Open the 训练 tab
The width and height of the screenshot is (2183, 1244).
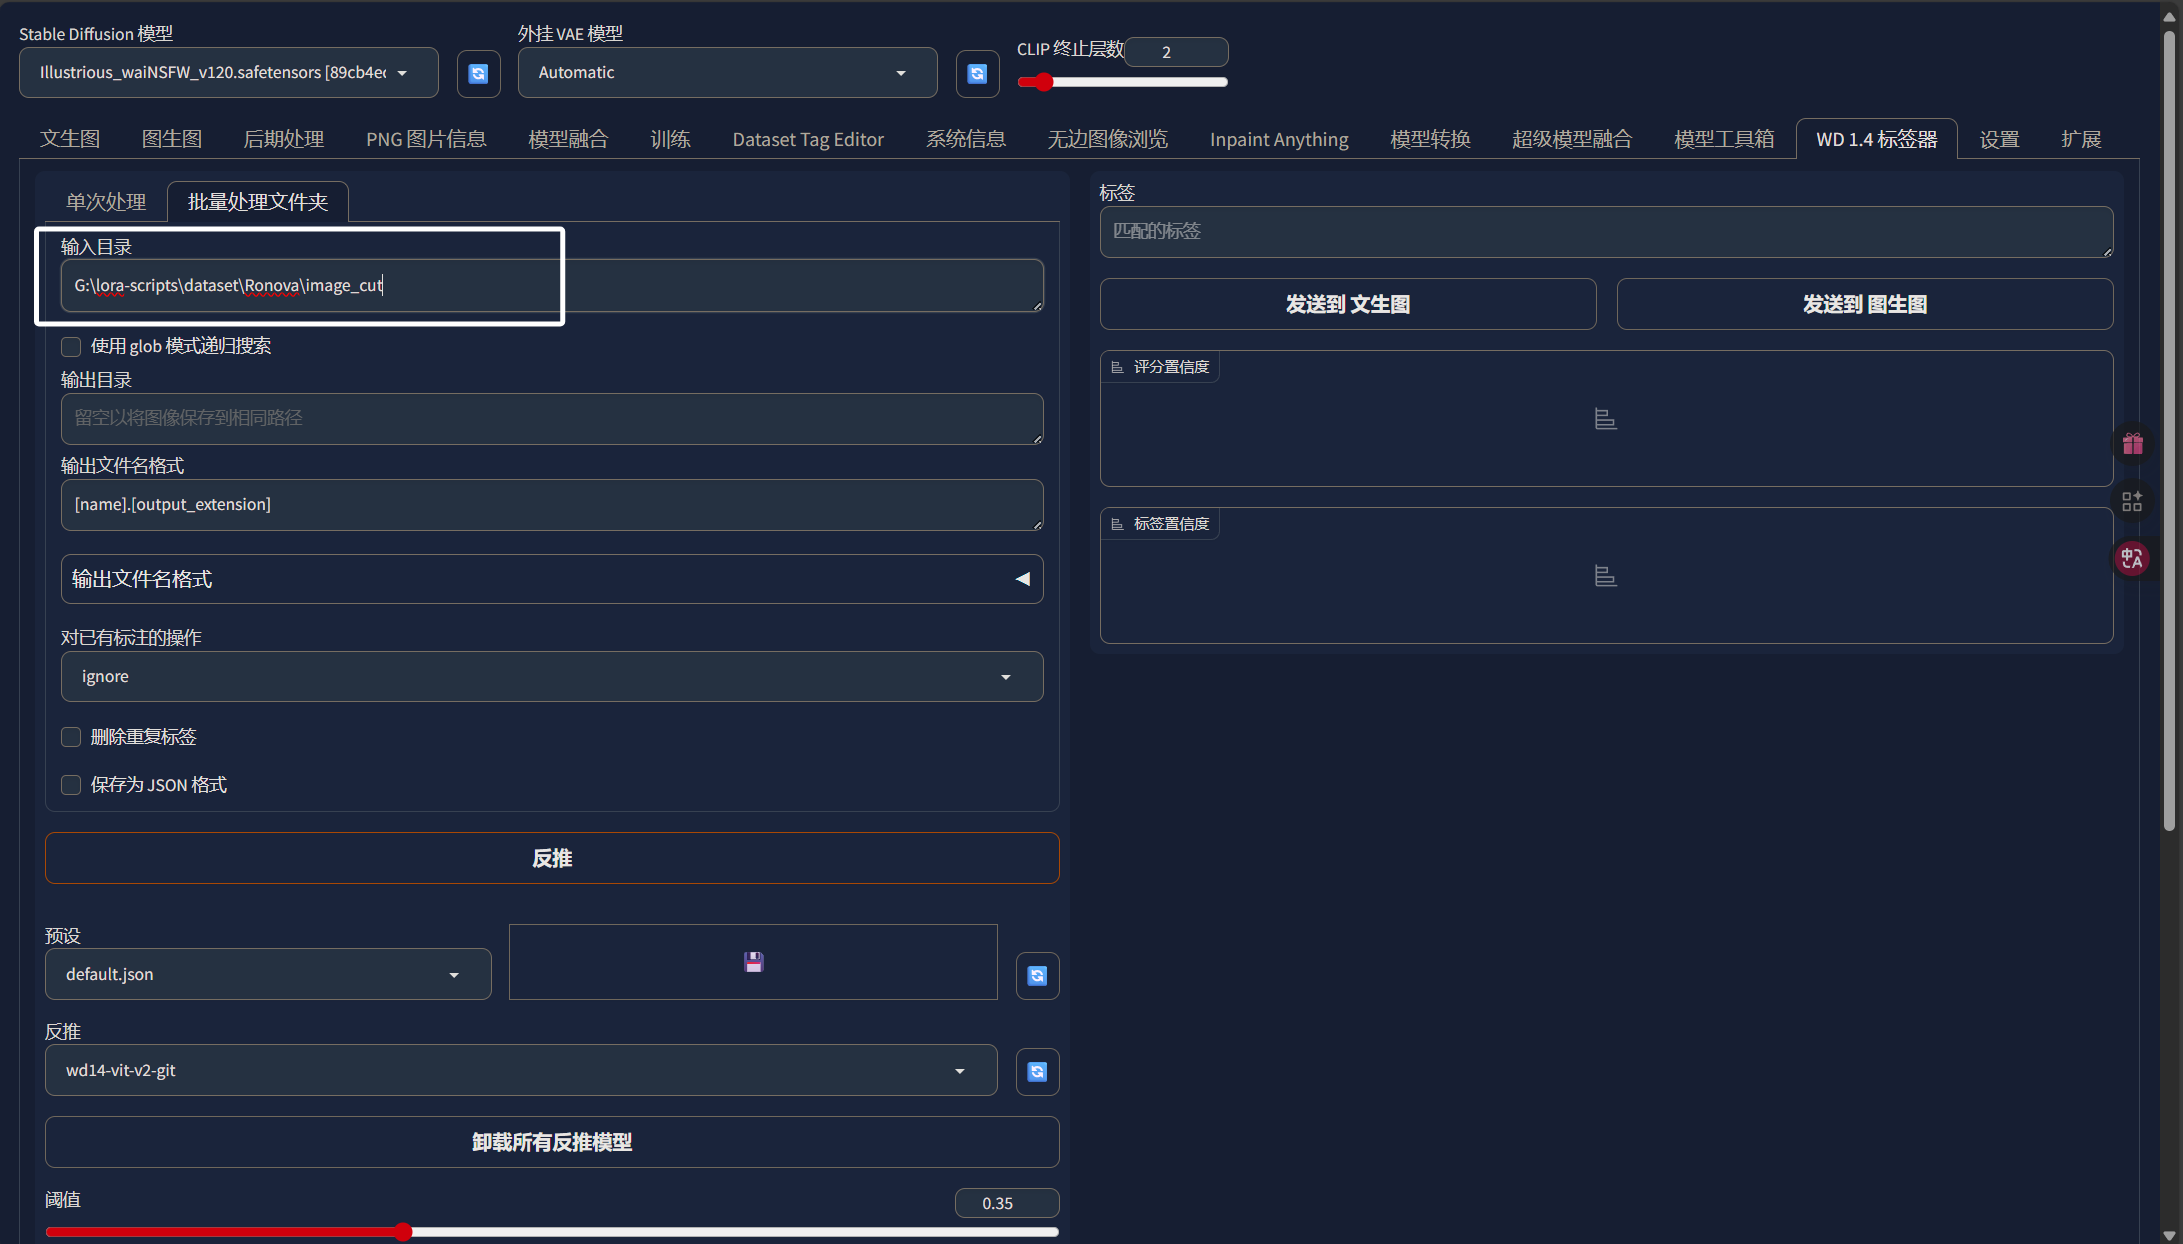(x=670, y=139)
